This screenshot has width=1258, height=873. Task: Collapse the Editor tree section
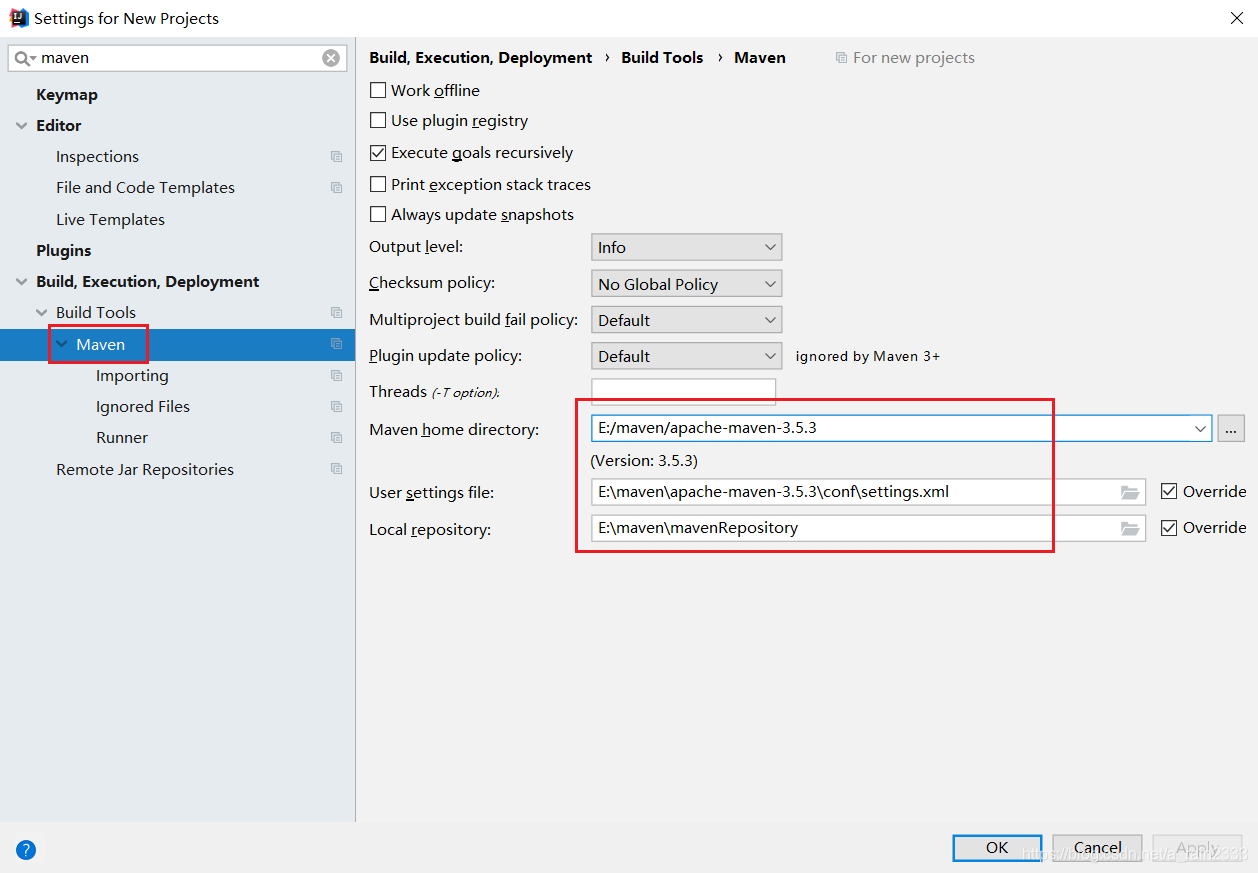(22, 126)
